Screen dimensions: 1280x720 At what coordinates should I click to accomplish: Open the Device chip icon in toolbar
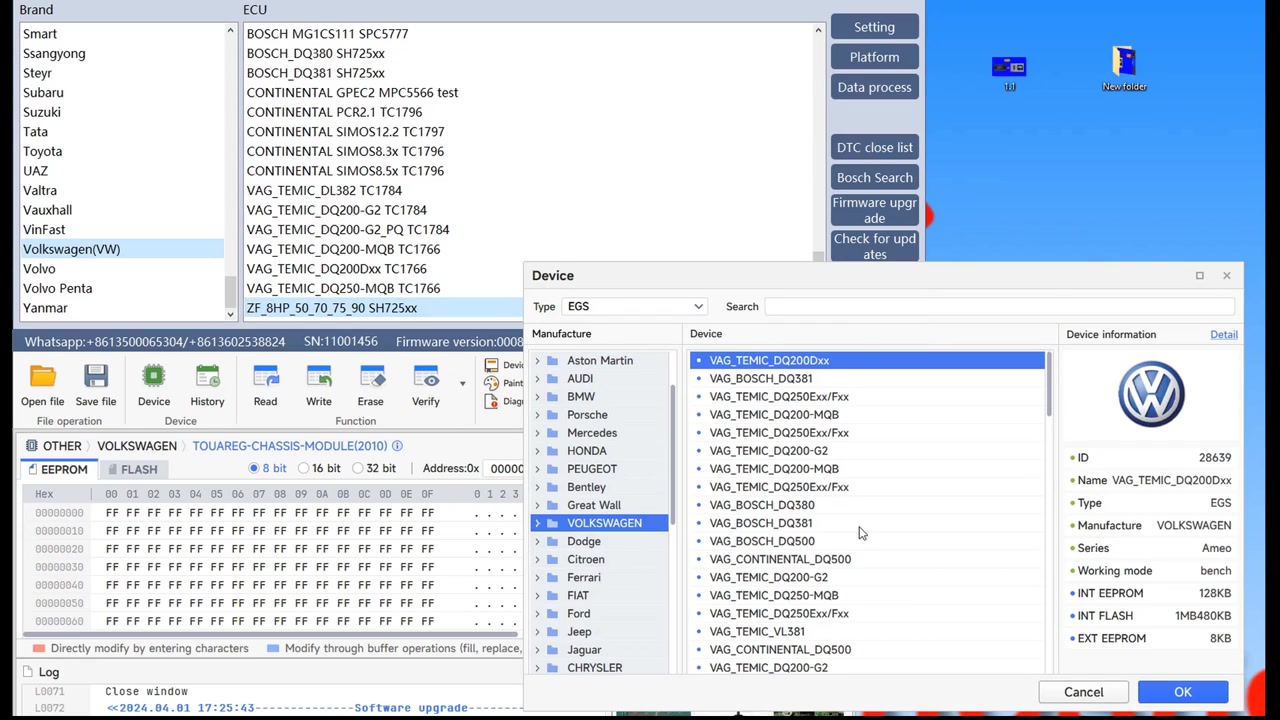(154, 377)
